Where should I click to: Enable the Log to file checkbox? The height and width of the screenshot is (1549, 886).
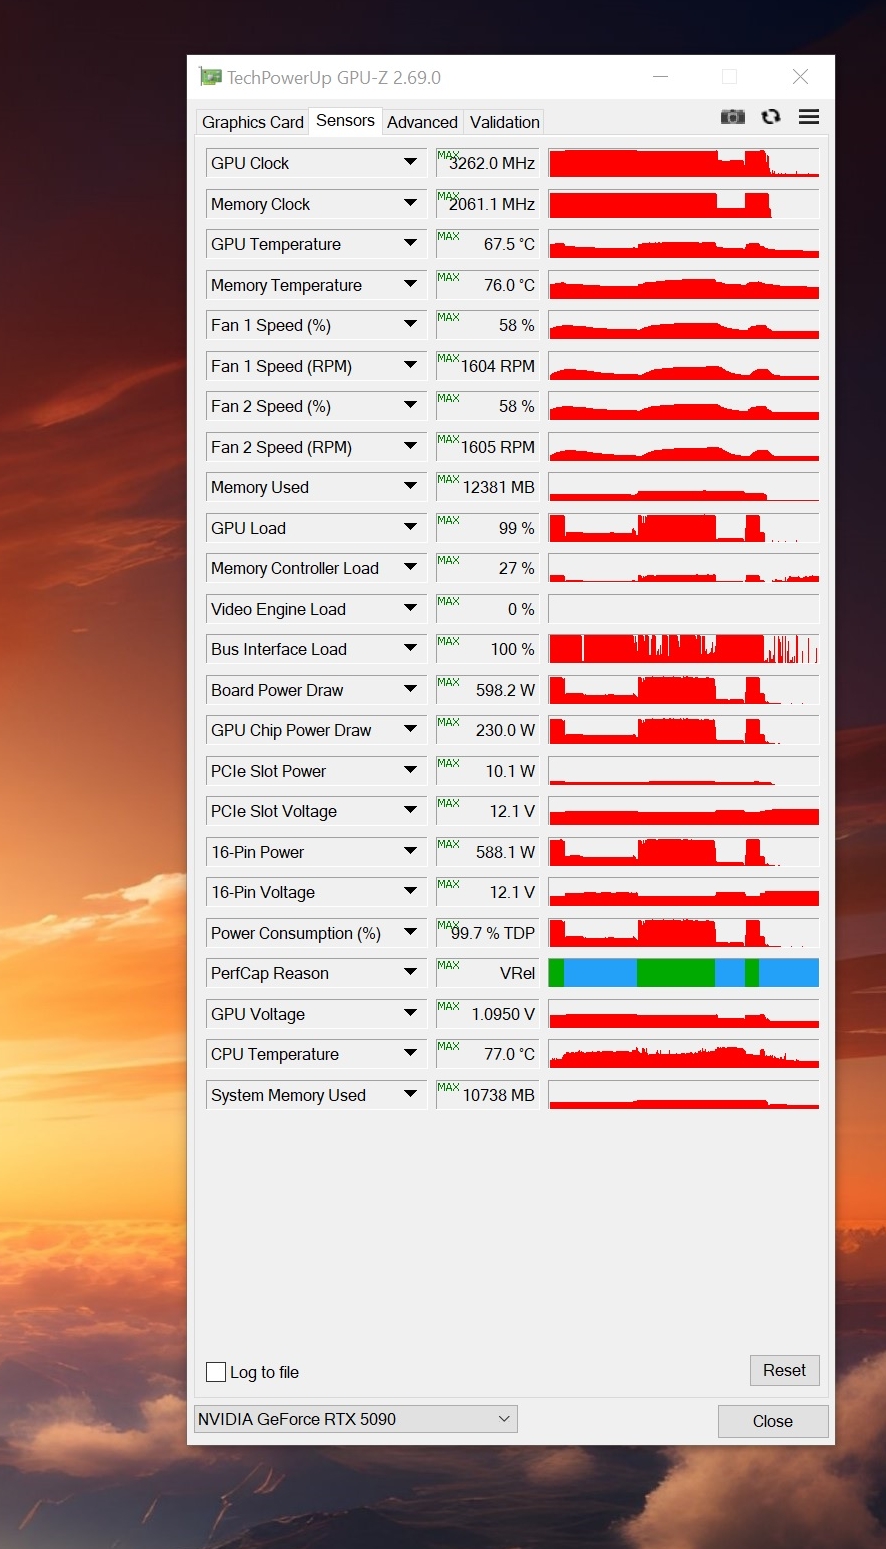point(216,1372)
